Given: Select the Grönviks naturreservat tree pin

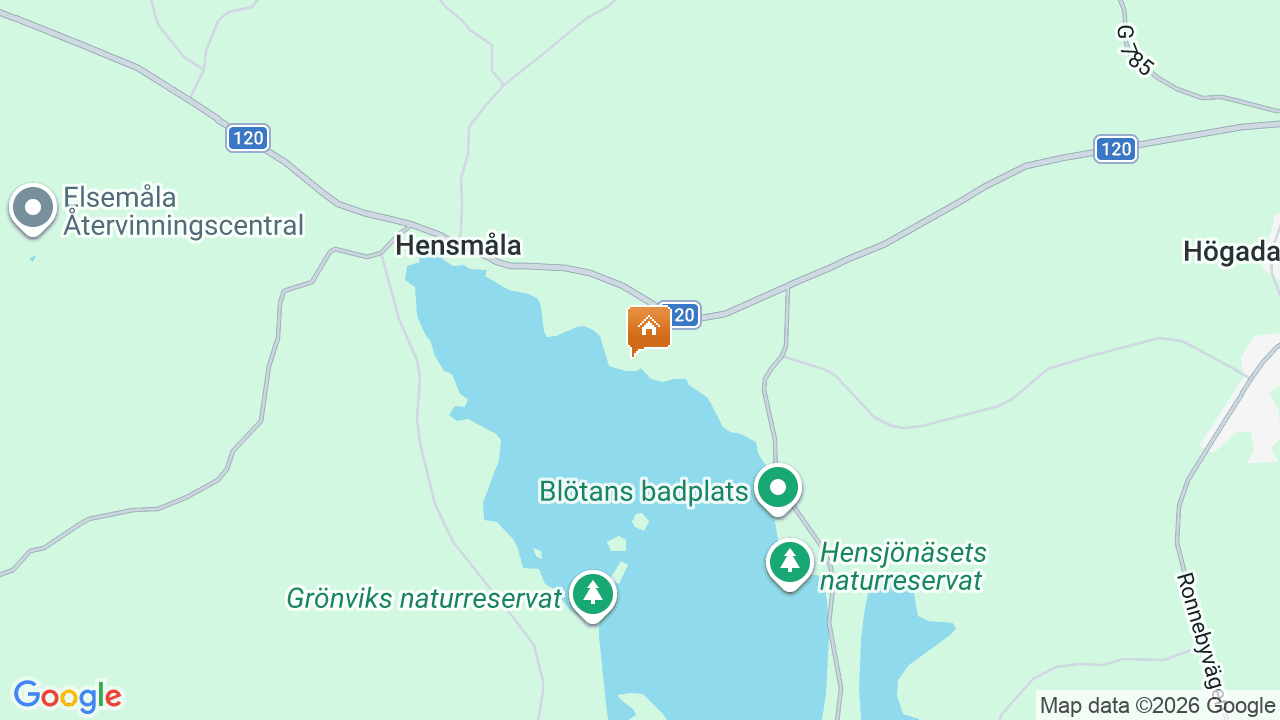Looking at the screenshot, I should tap(593, 596).
